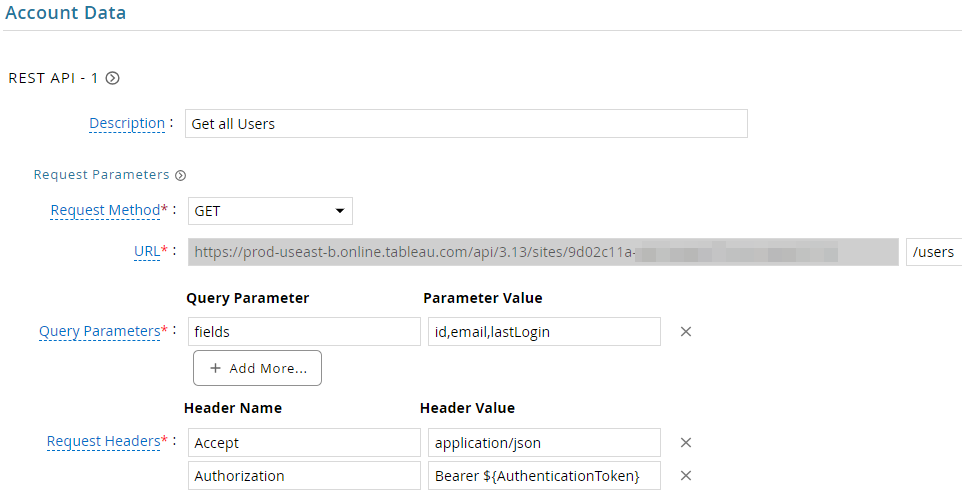The image size is (962, 494).
Task: Edit the 'Accept' header name box
Action: (x=304, y=442)
